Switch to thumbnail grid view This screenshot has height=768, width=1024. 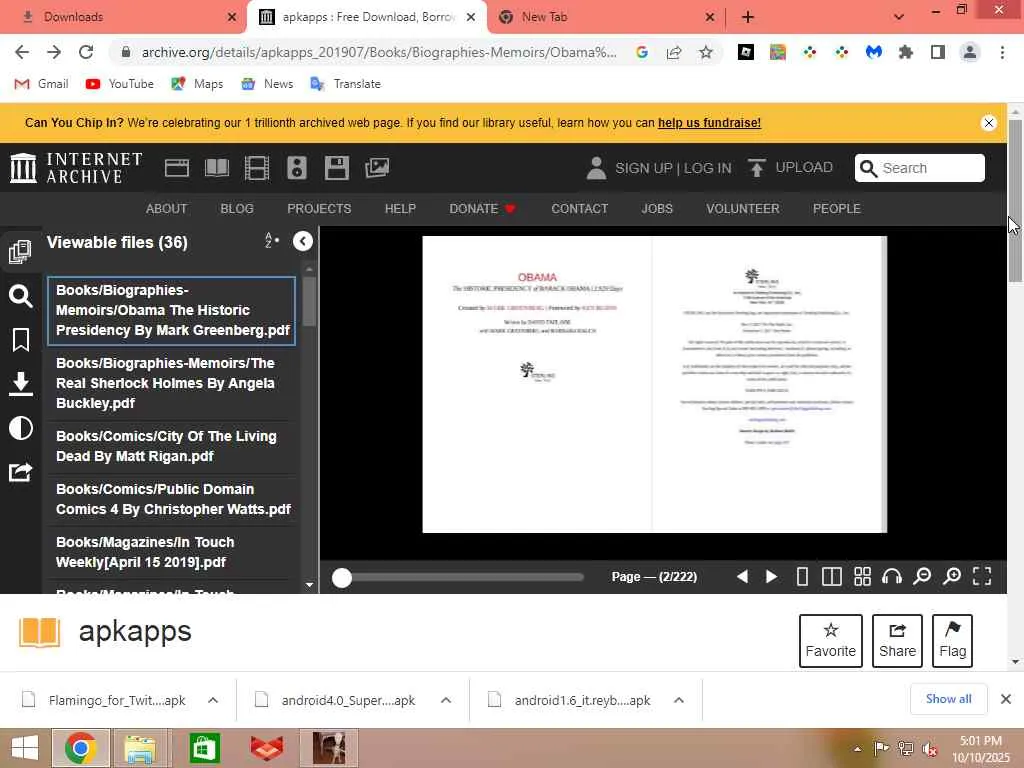point(862,577)
